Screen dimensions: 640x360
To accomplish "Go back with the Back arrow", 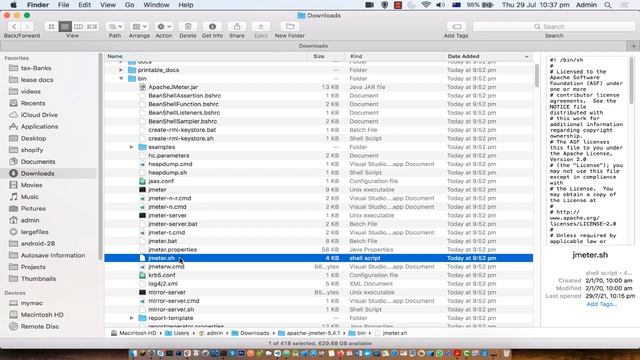I will [x=15, y=27].
